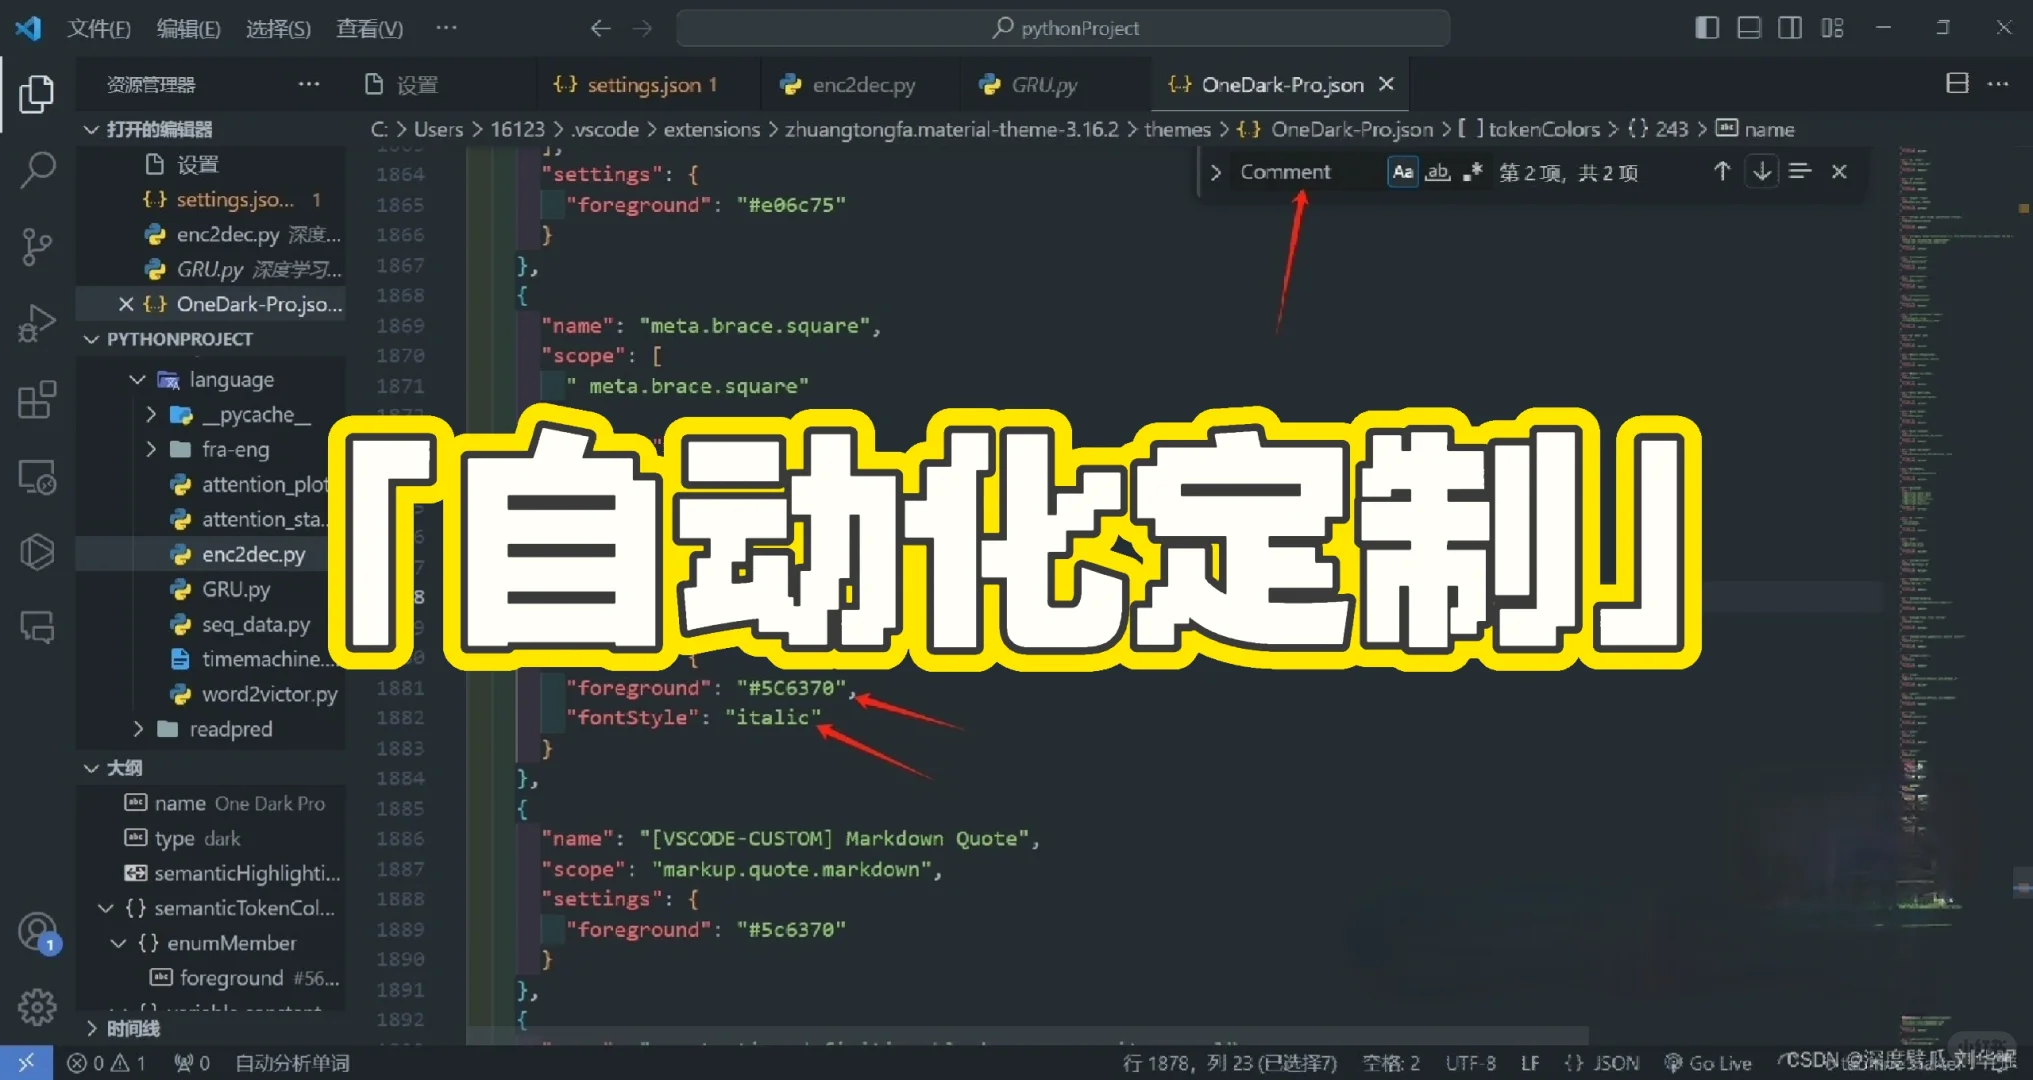Toggle Match Whole Word in find widget
2033x1080 pixels.
(x=1437, y=172)
